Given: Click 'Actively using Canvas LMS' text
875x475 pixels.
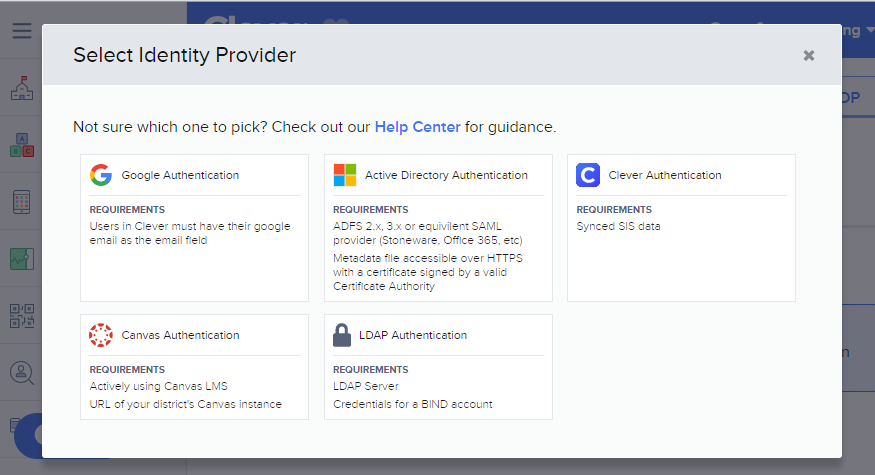Looking at the screenshot, I should (158, 386).
